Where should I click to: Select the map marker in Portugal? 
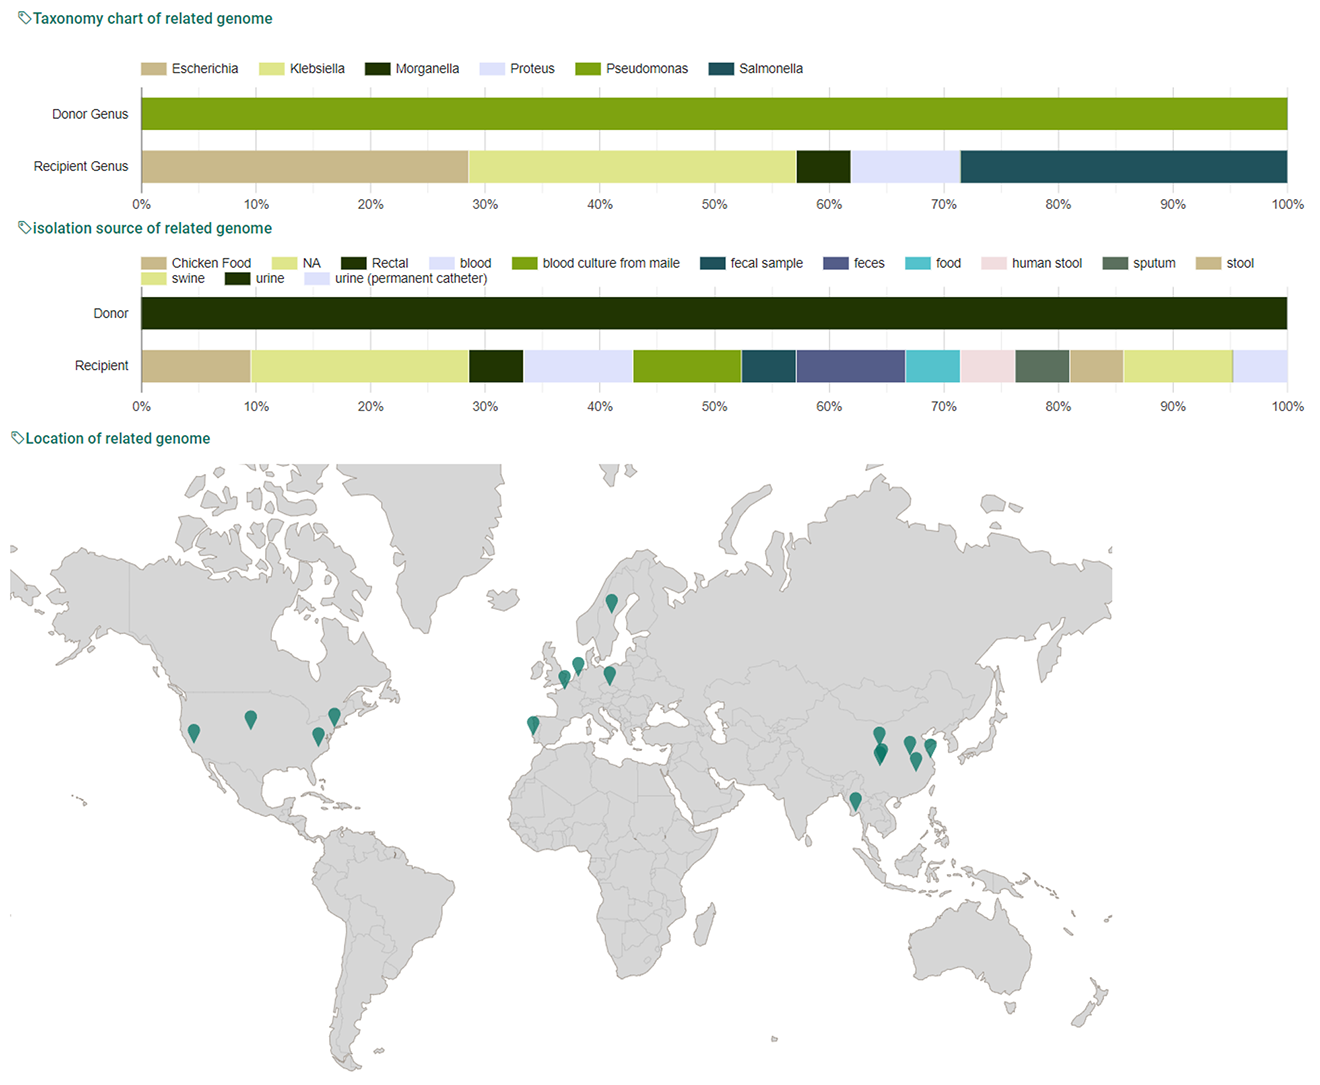pos(533,725)
